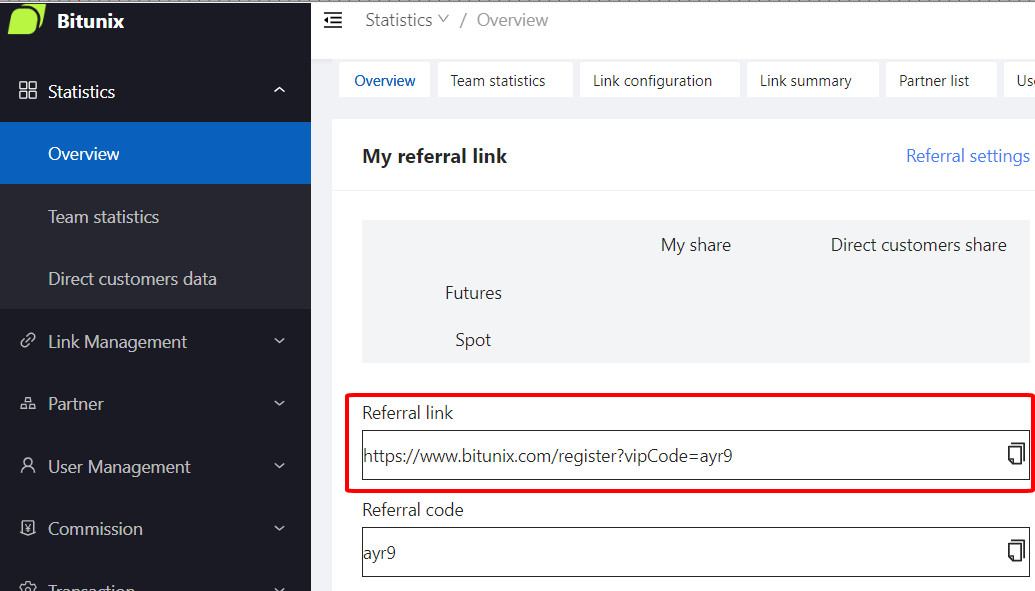1035x591 pixels.
Task: Collapse sidebar using the hamburger menu icon
Action: tap(333, 20)
